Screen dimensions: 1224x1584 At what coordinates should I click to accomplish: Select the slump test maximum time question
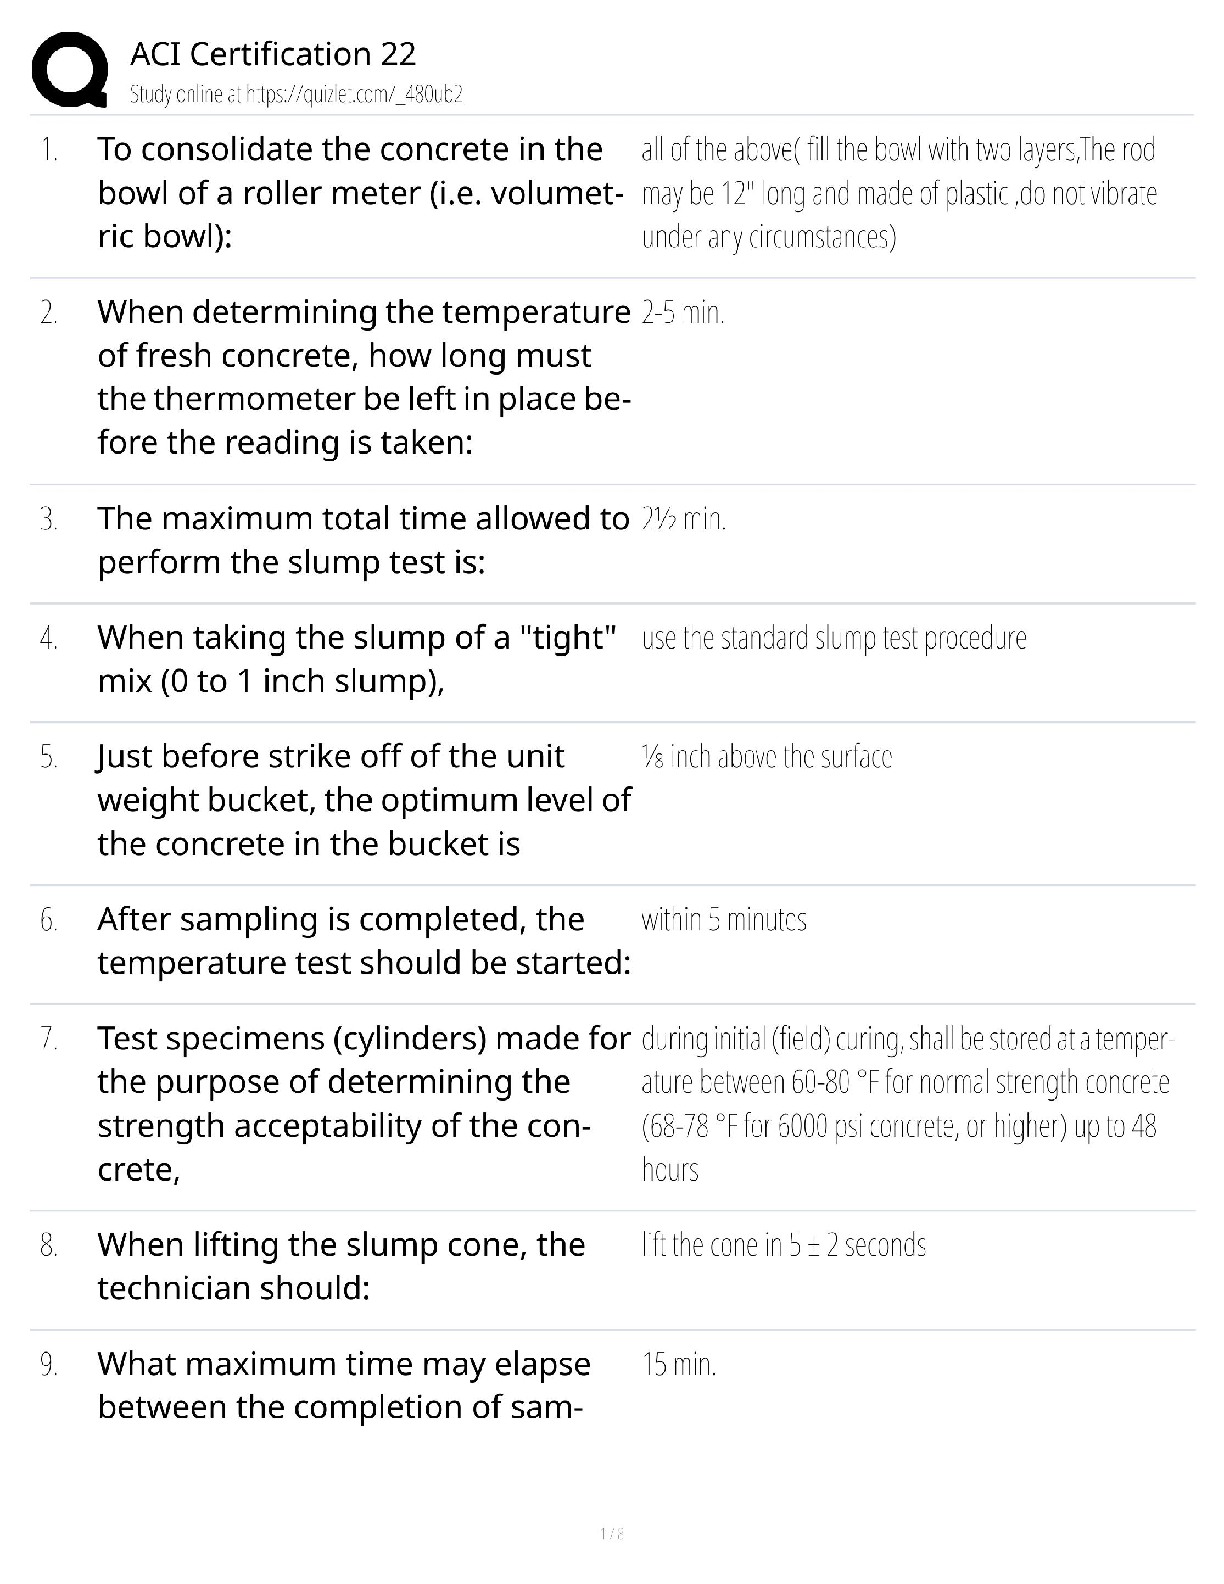pyautogui.click(x=362, y=540)
